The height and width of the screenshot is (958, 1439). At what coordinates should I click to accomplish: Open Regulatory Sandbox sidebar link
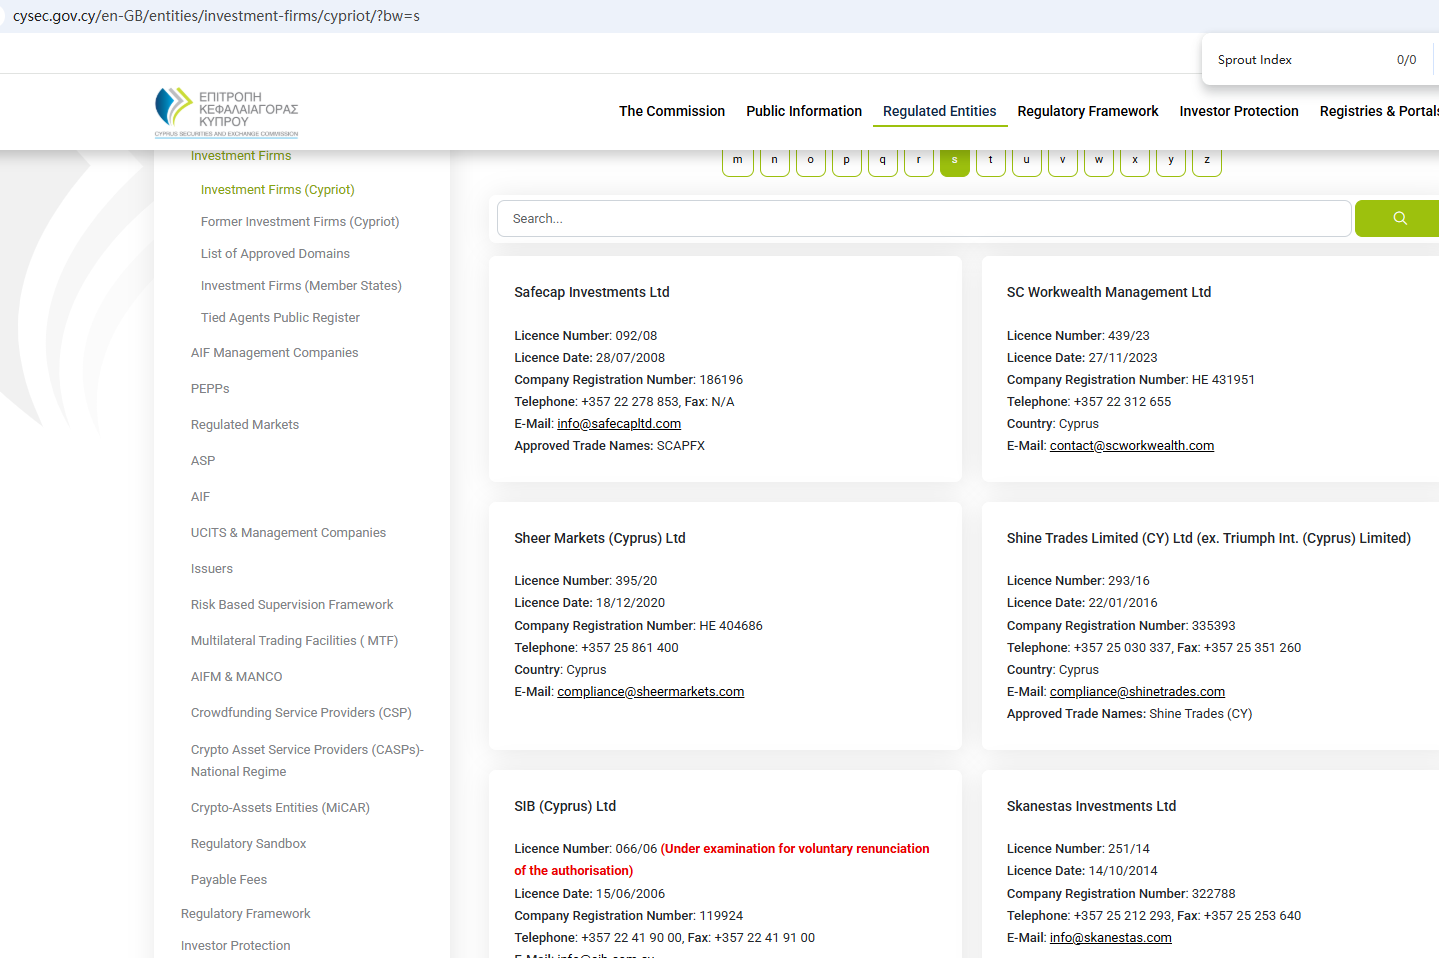248,844
